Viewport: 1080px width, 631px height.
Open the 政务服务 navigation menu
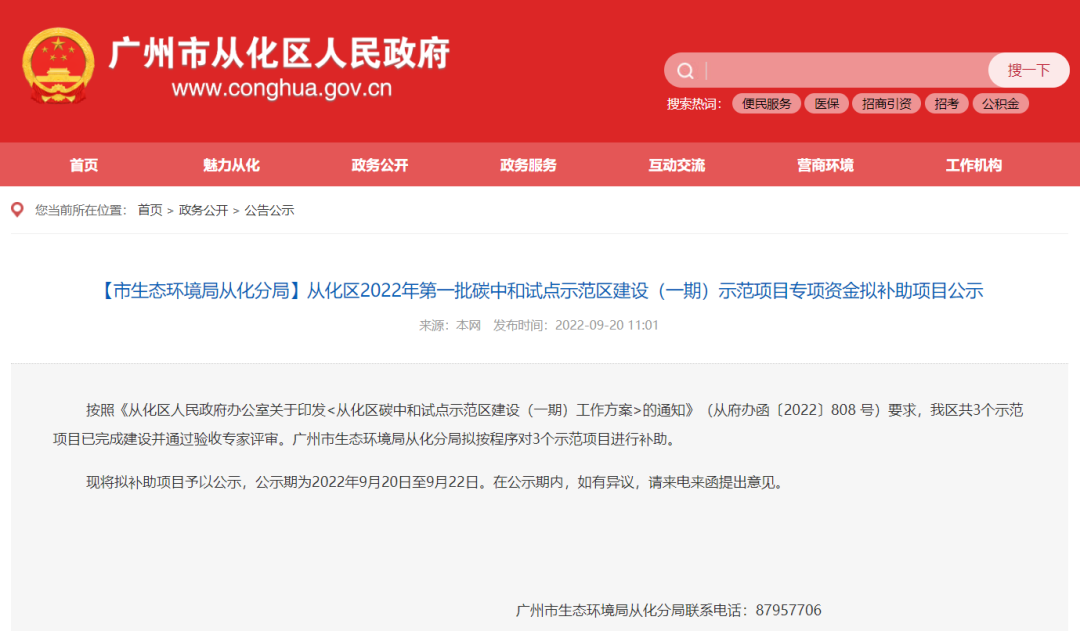[528, 165]
